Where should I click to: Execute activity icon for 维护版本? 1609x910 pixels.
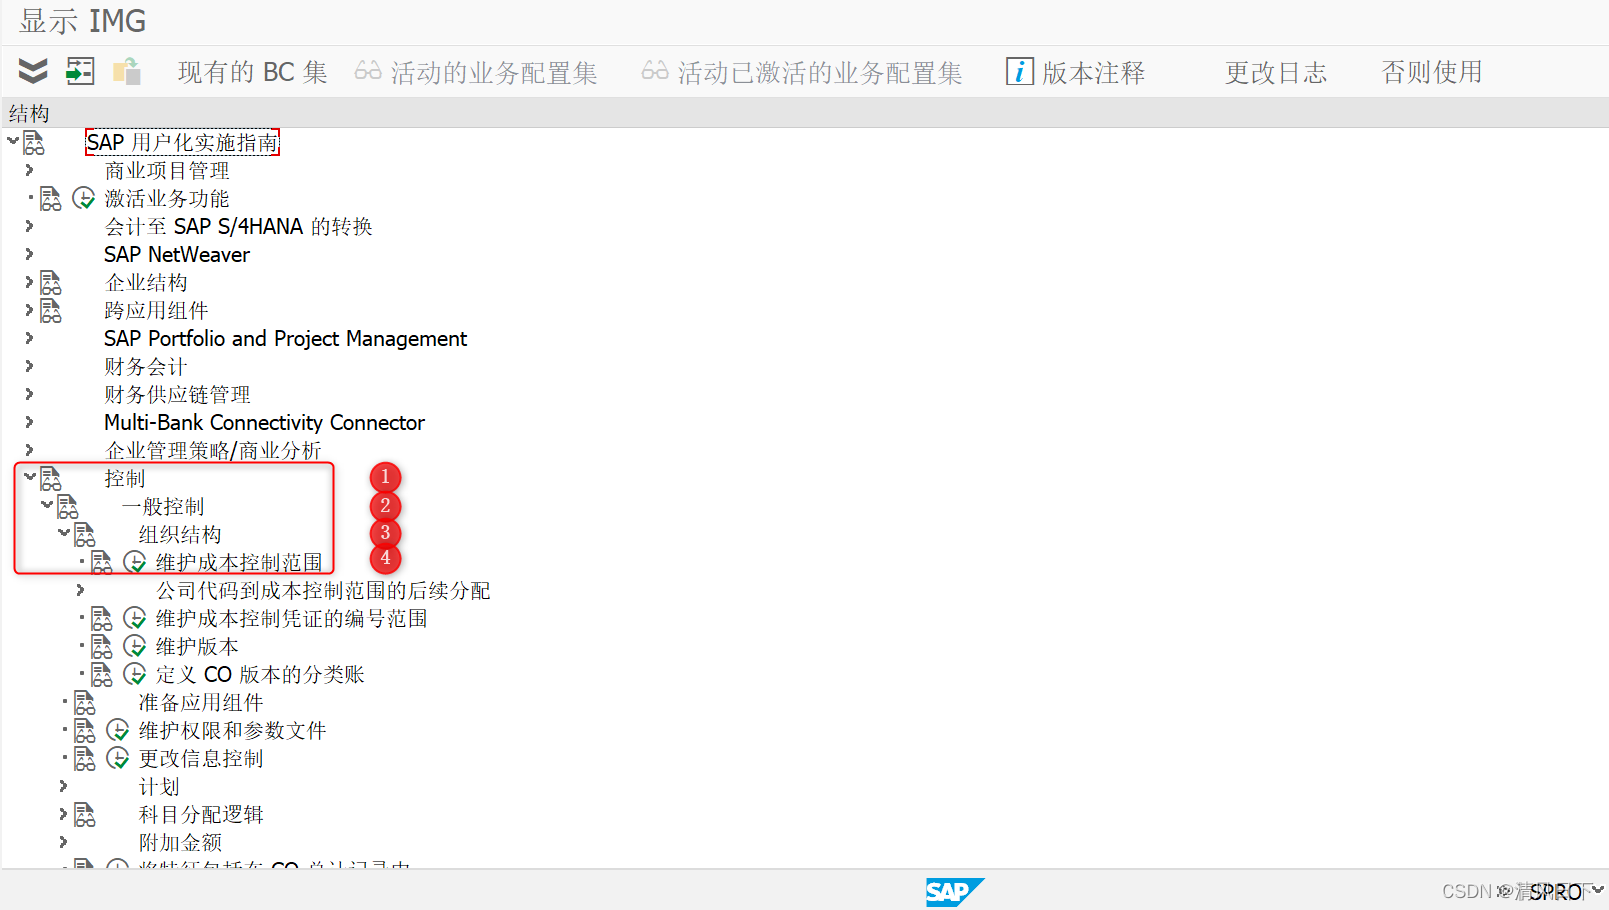[x=135, y=647]
